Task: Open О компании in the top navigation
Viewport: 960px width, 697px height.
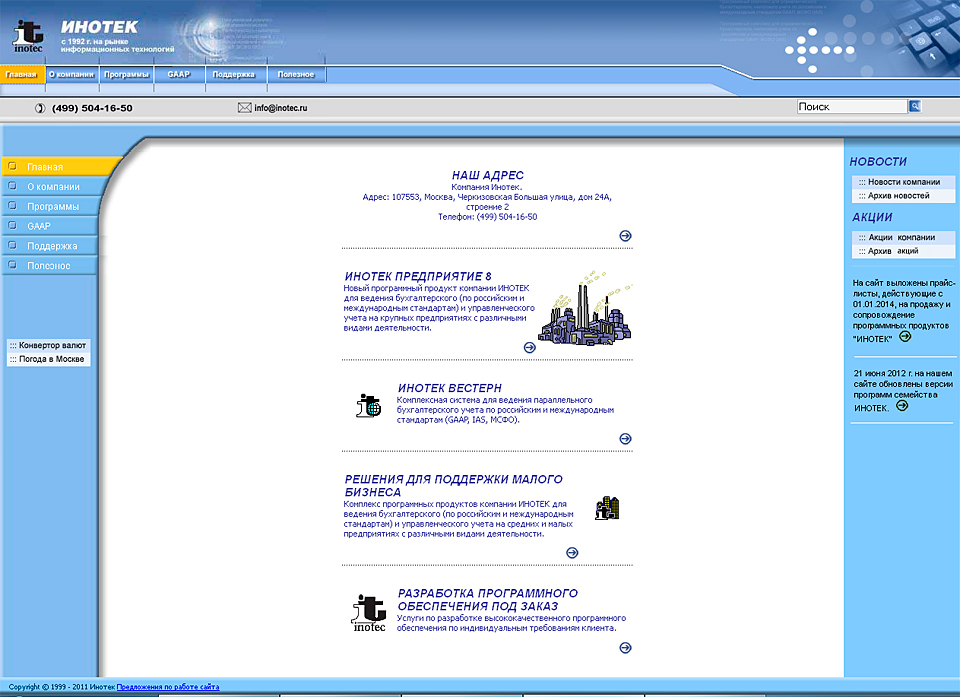Action: click(72, 74)
